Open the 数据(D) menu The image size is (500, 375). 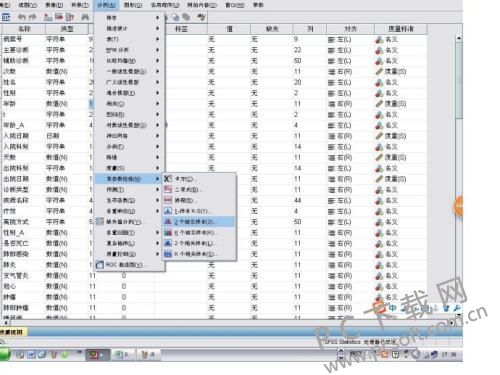pyautogui.click(x=54, y=5)
